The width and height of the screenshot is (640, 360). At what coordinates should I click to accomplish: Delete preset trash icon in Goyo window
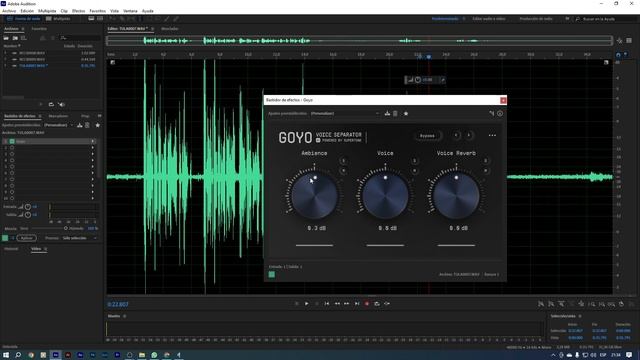[395, 113]
